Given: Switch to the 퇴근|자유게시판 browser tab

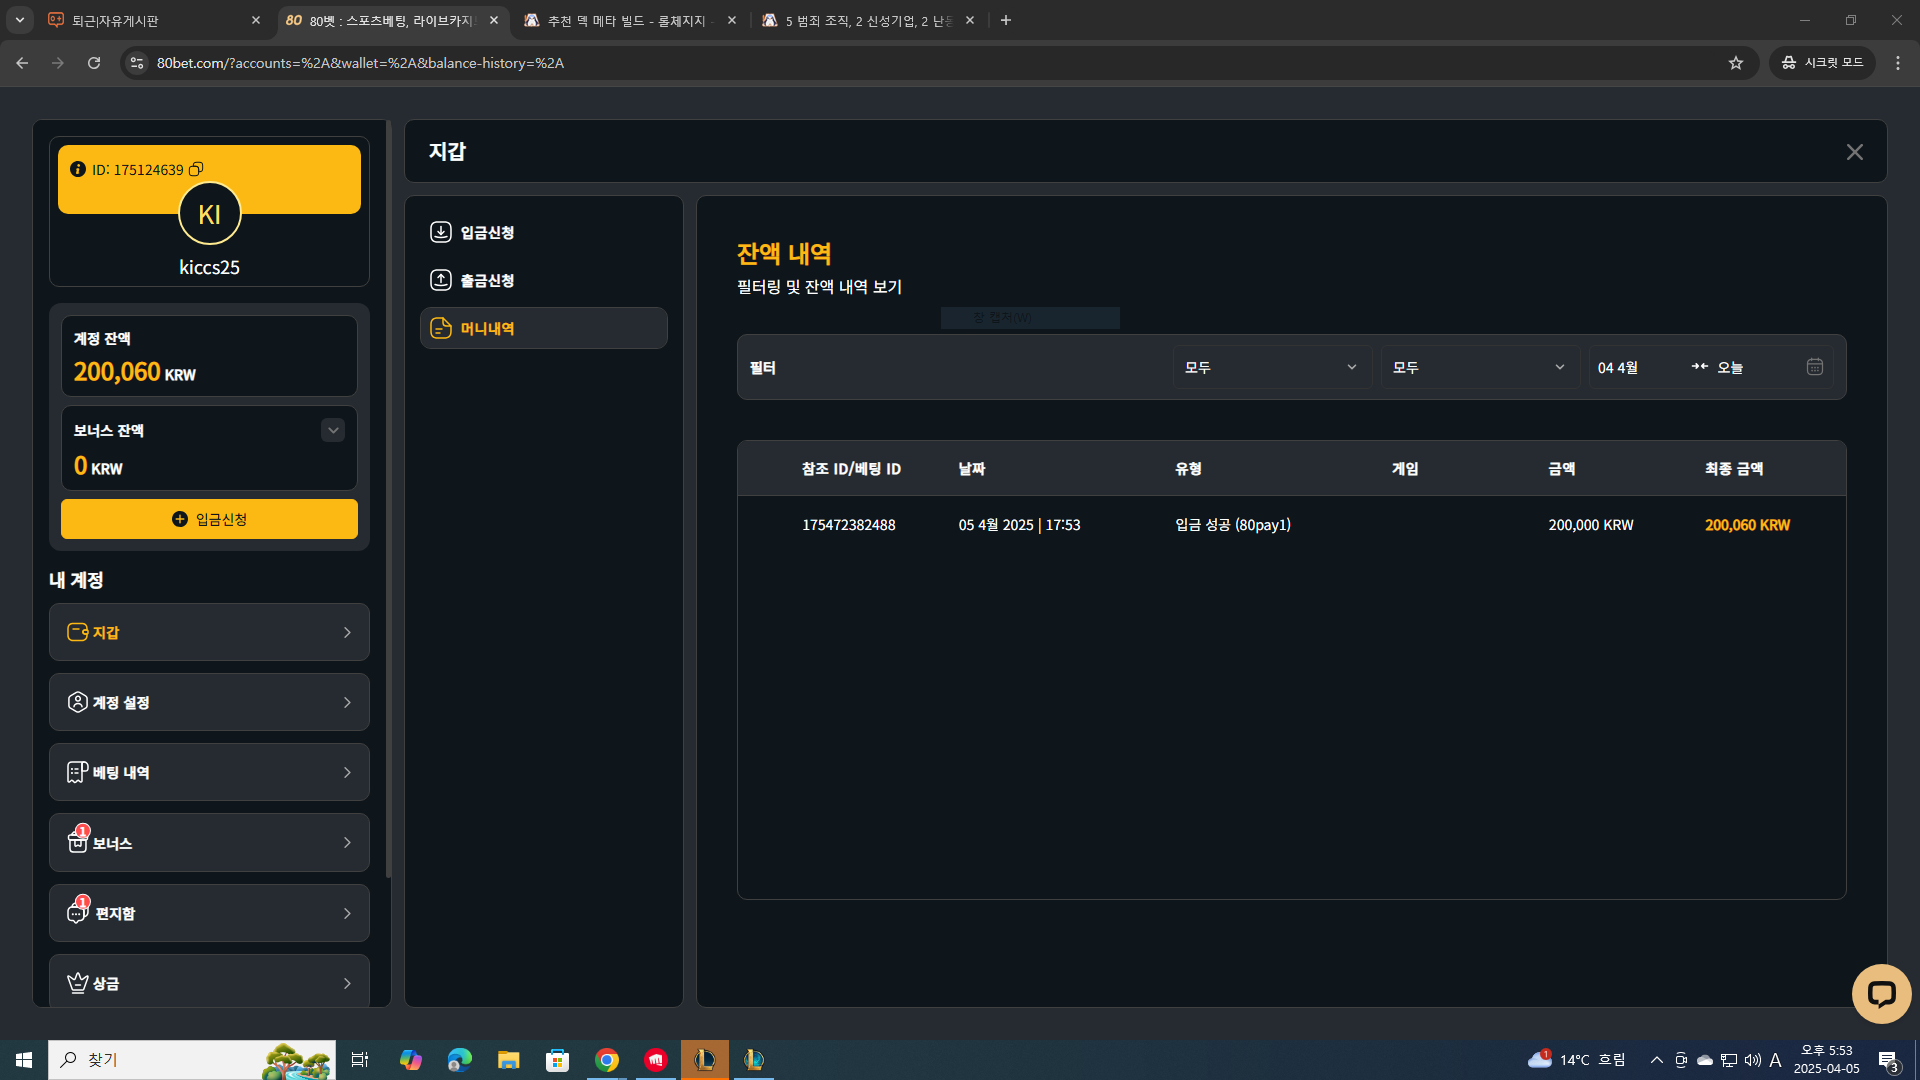Looking at the screenshot, I should coord(155,20).
